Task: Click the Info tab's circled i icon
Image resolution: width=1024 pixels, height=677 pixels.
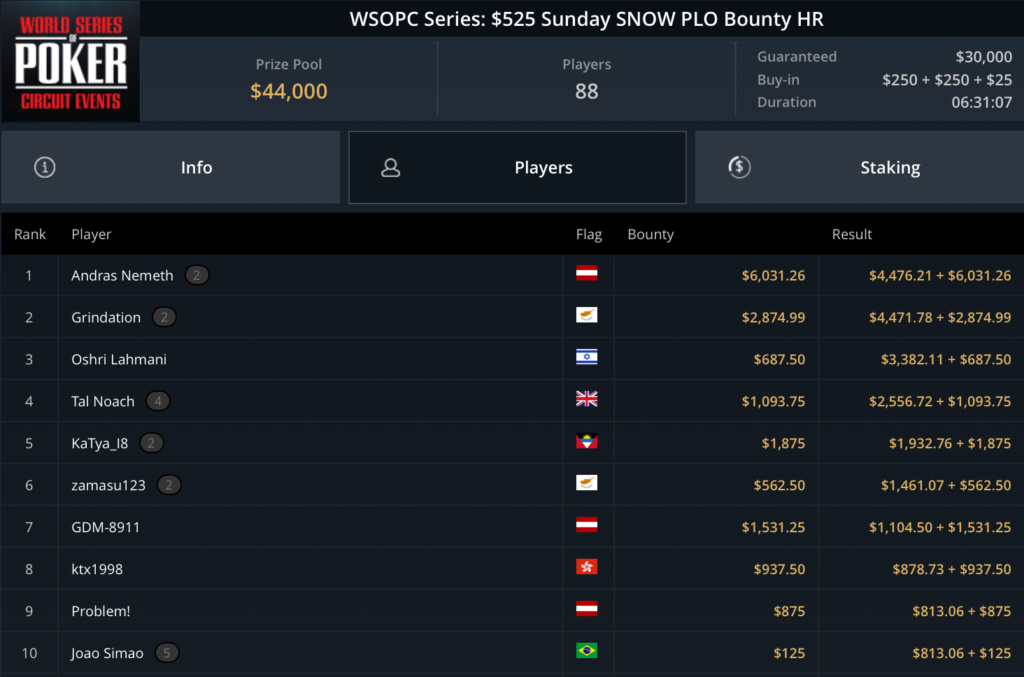Action: coord(44,168)
